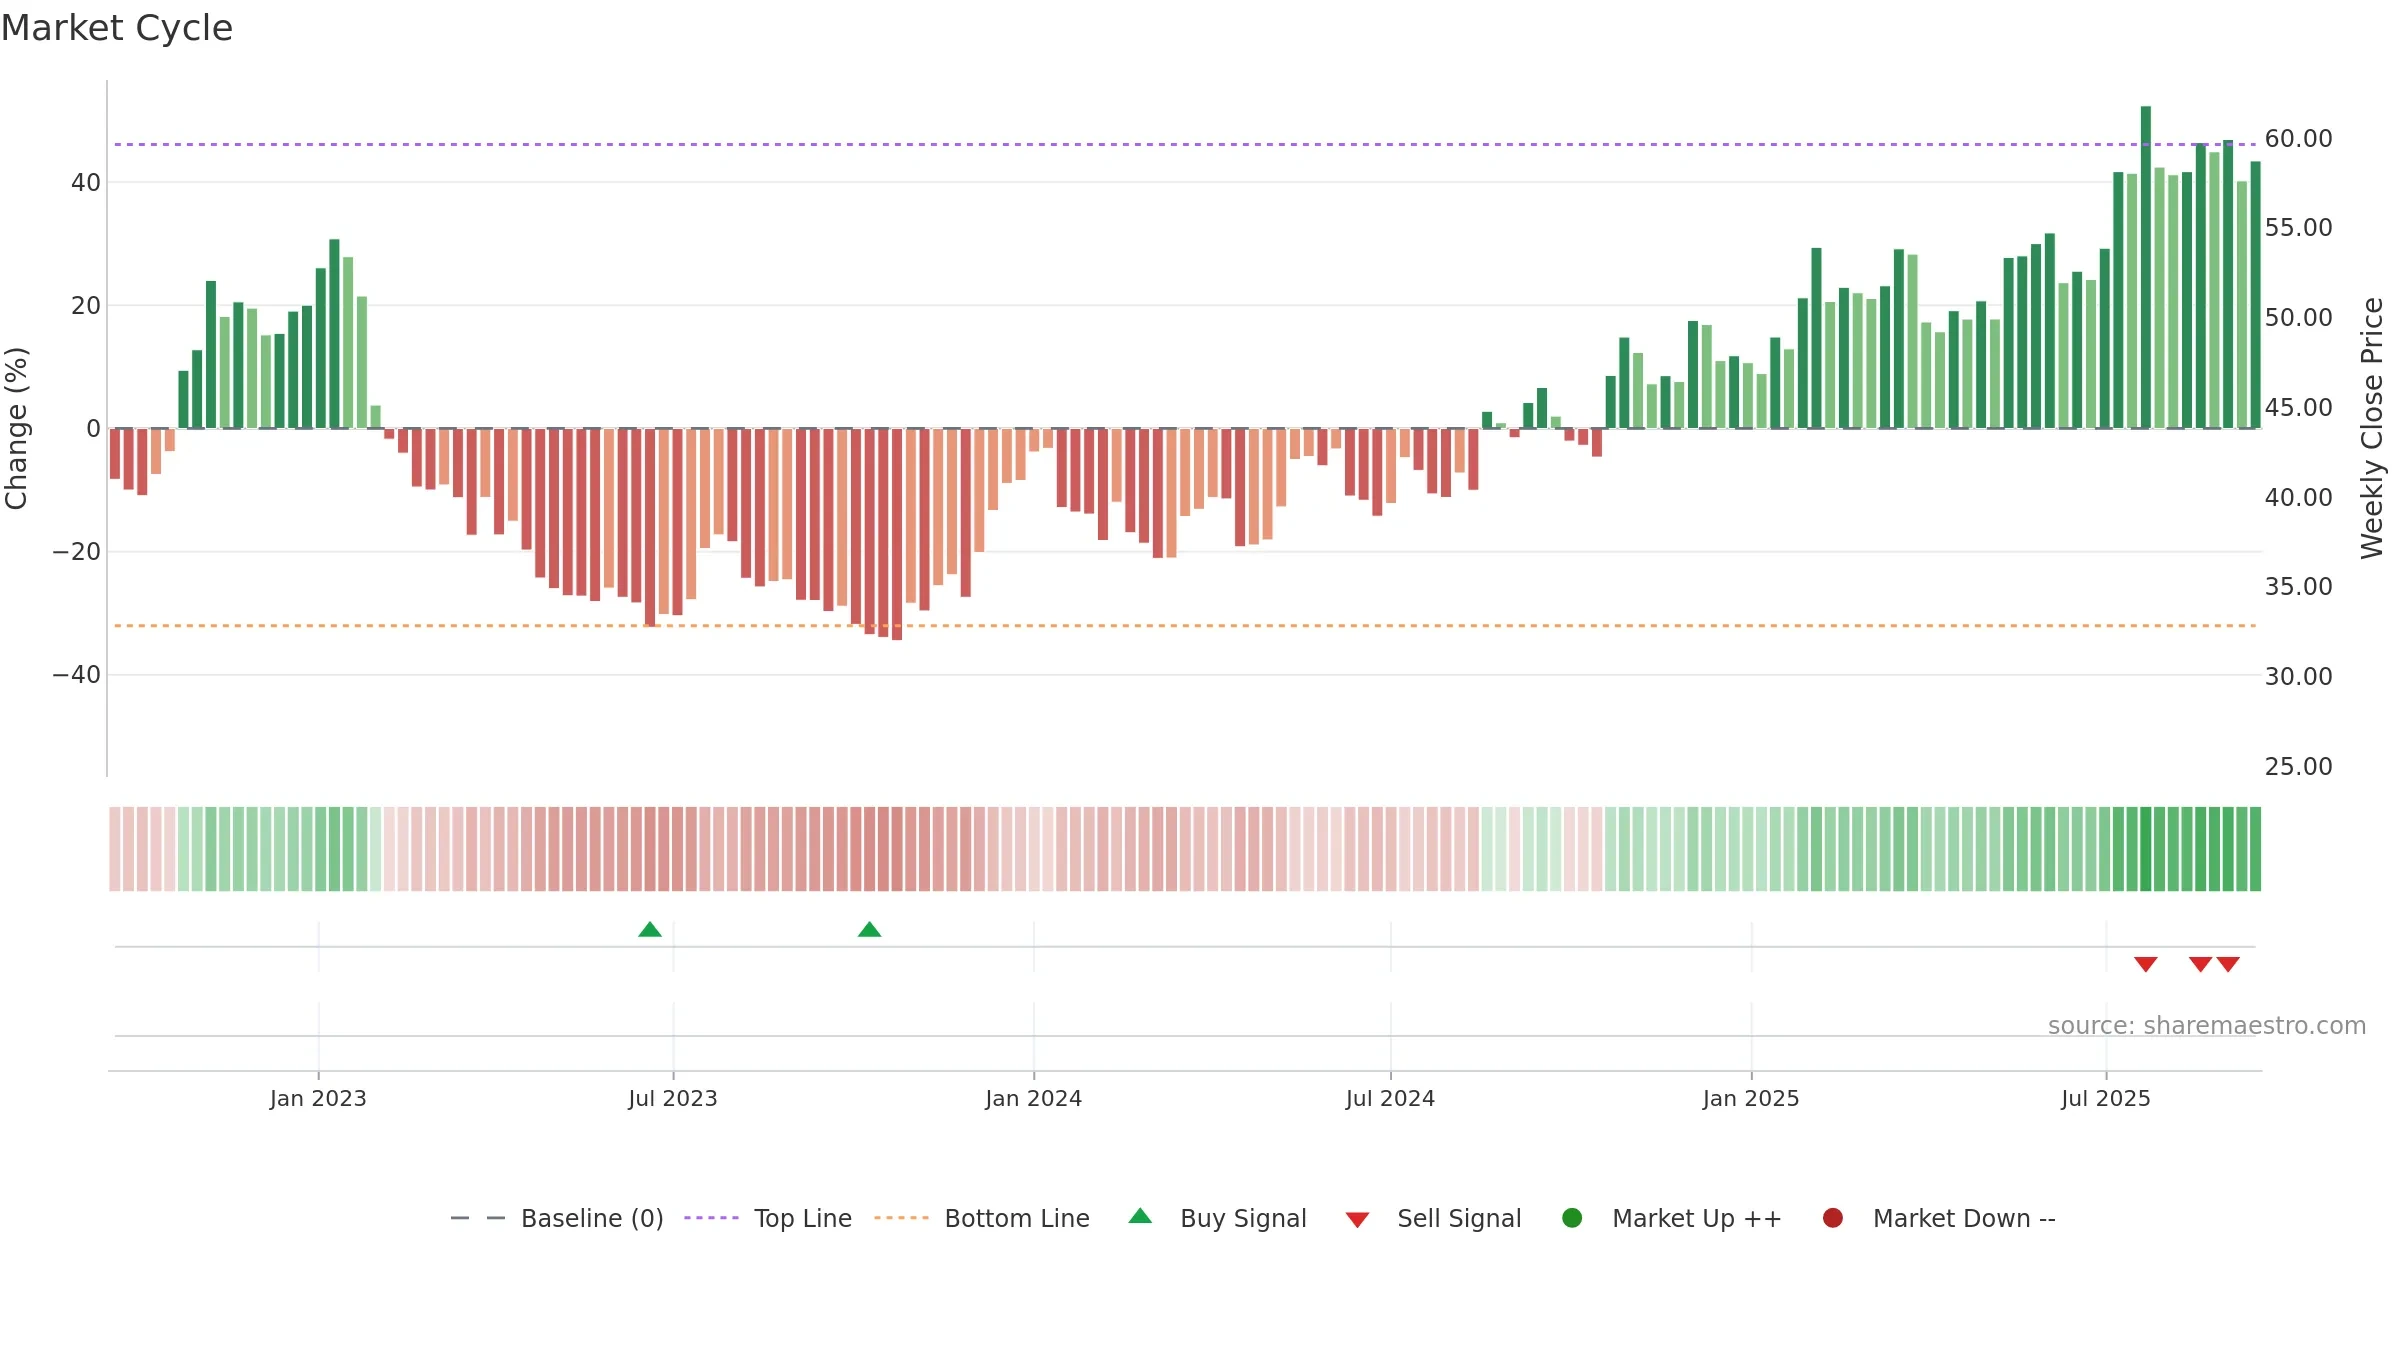The image size is (2400, 1350).
Task: Toggle the Top Line legend entry
Action: click(x=768, y=1218)
